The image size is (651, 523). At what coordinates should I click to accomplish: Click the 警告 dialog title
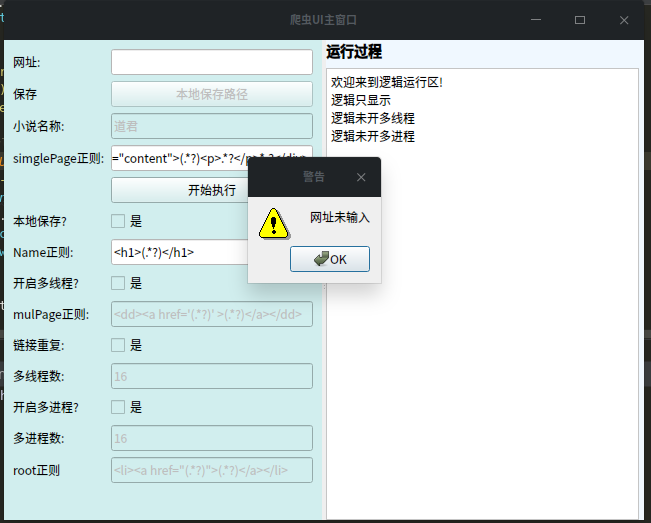[313, 177]
